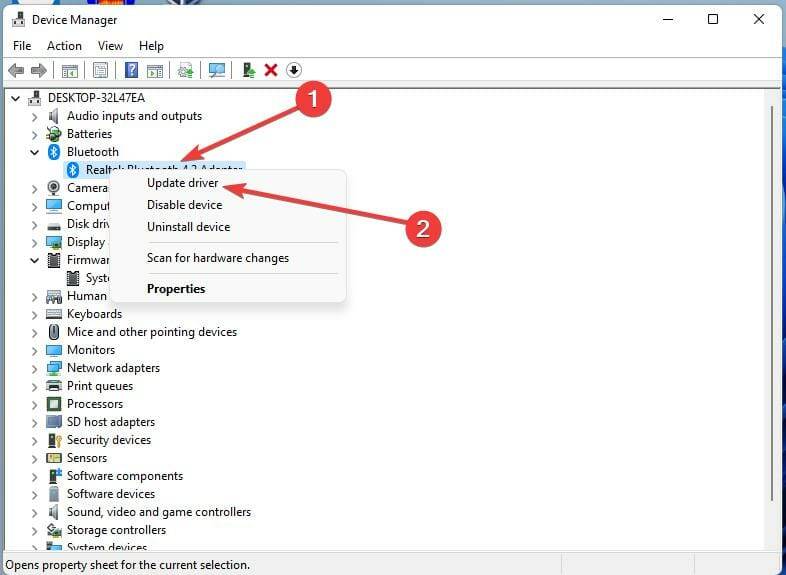
Task: Expand the Display adapters node
Action: click(35, 243)
